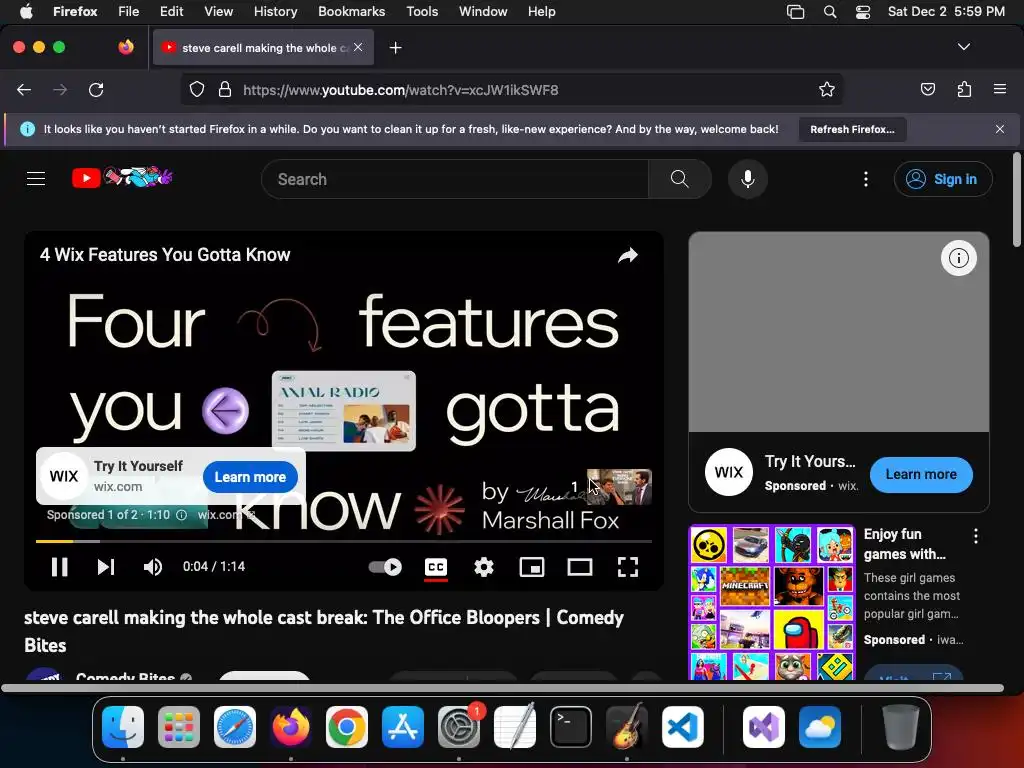
Task: Search with your voice microphone button
Action: pos(748,179)
